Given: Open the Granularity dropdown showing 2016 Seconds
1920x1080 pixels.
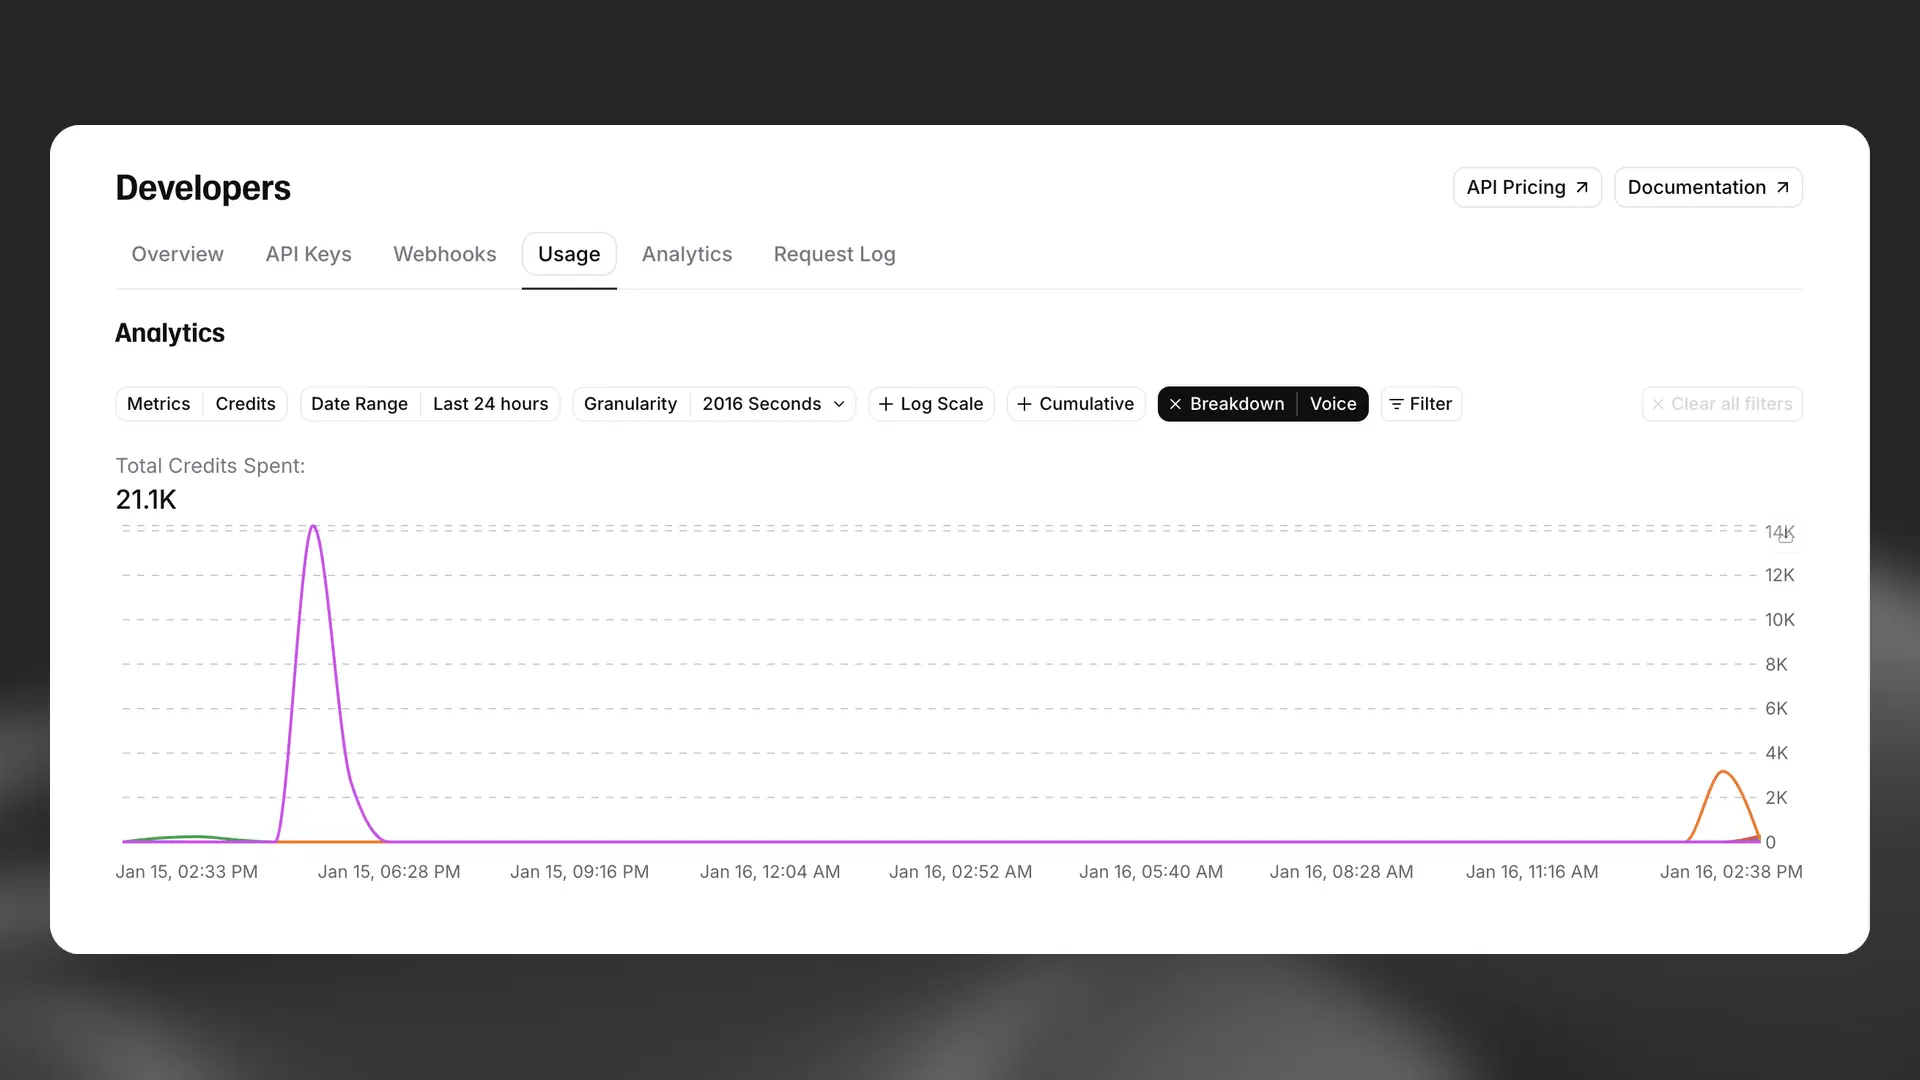Looking at the screenshot, I should point(774,404).
